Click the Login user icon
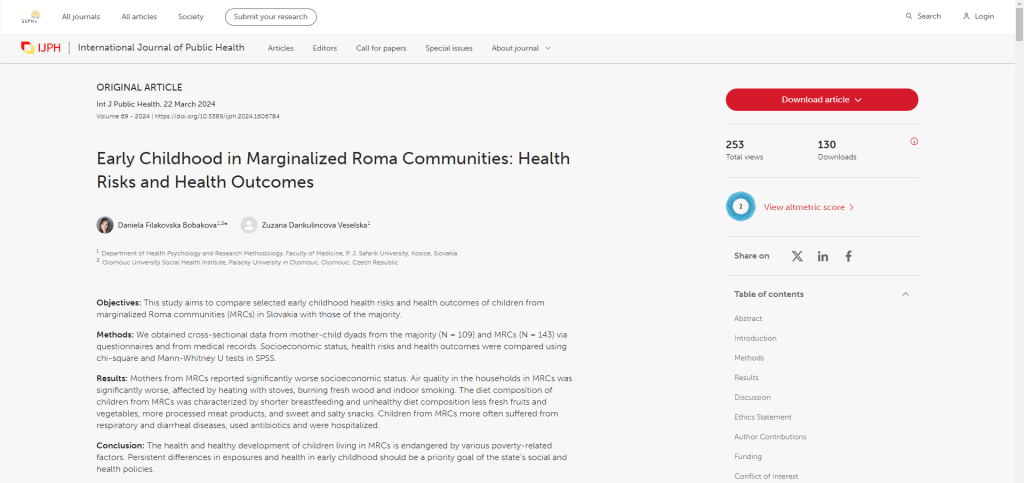This screenshot has height=483, width=1024. pyautogui.click(x=967, y=16)
